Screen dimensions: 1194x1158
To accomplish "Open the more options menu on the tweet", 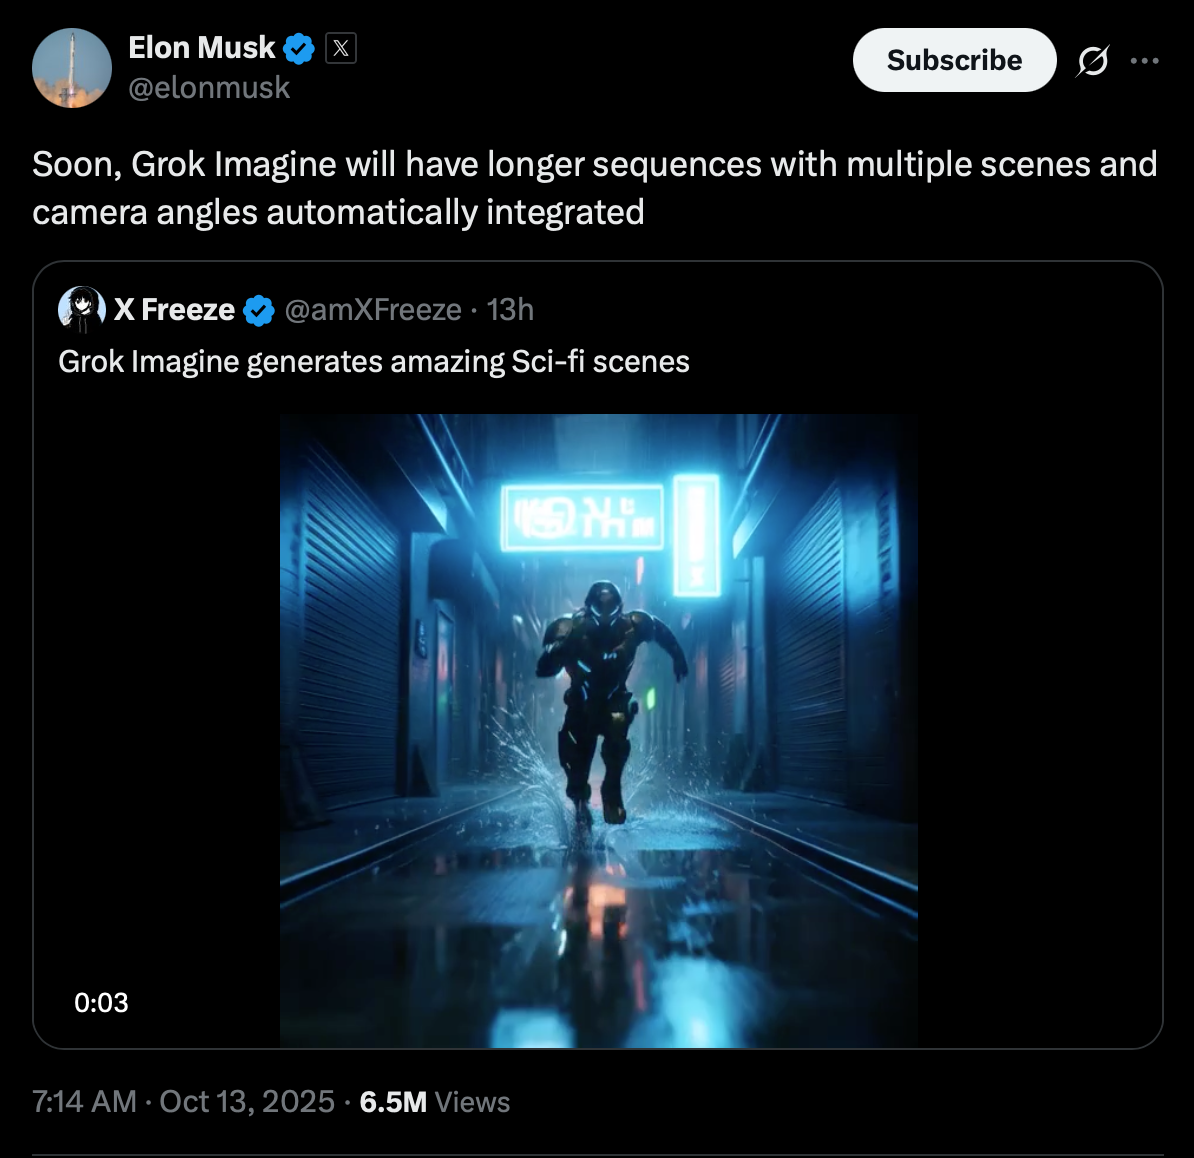I will 1146,58.
